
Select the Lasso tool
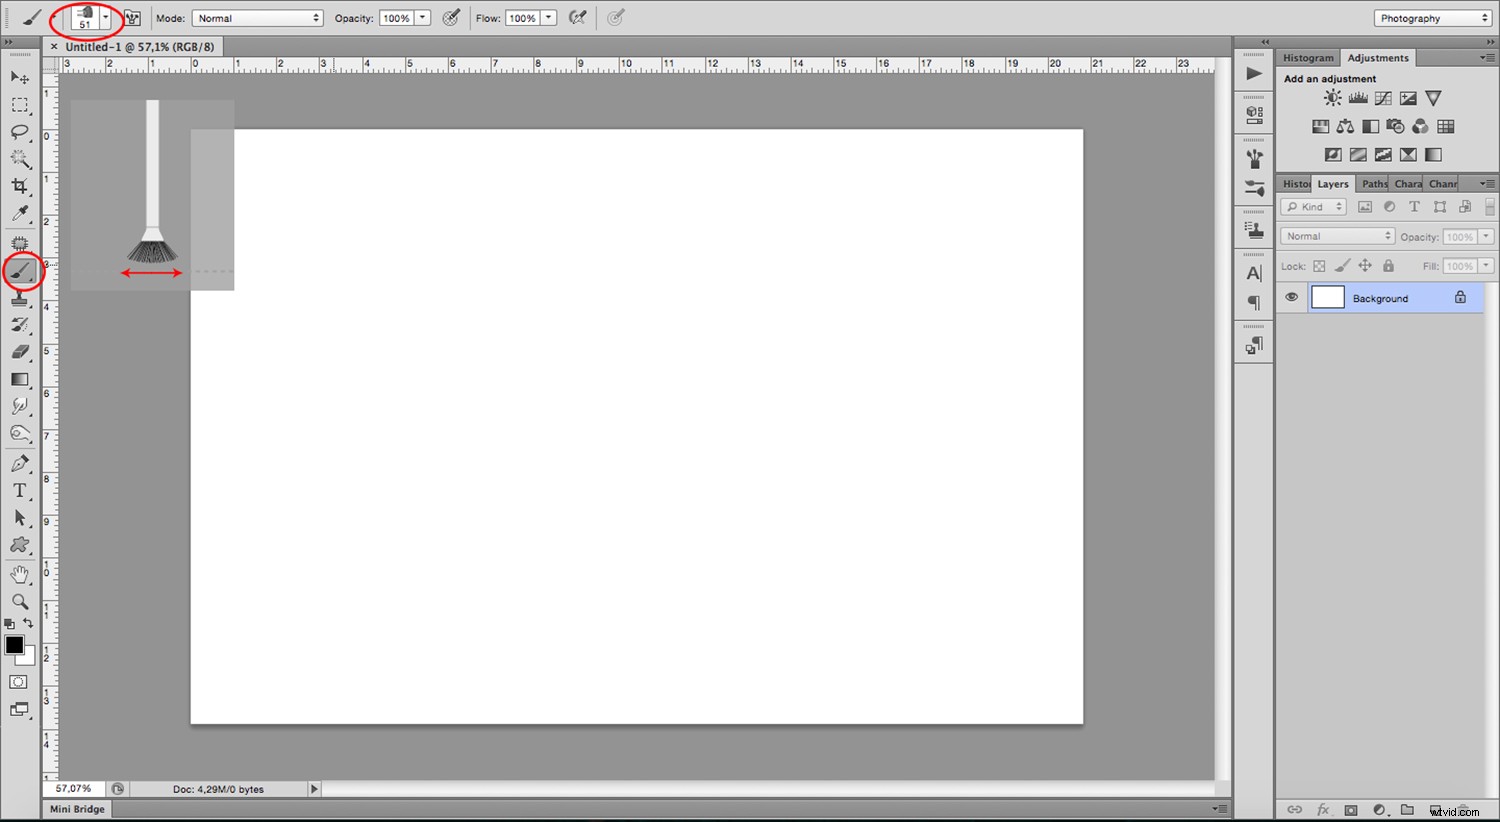tap(20, 132)
